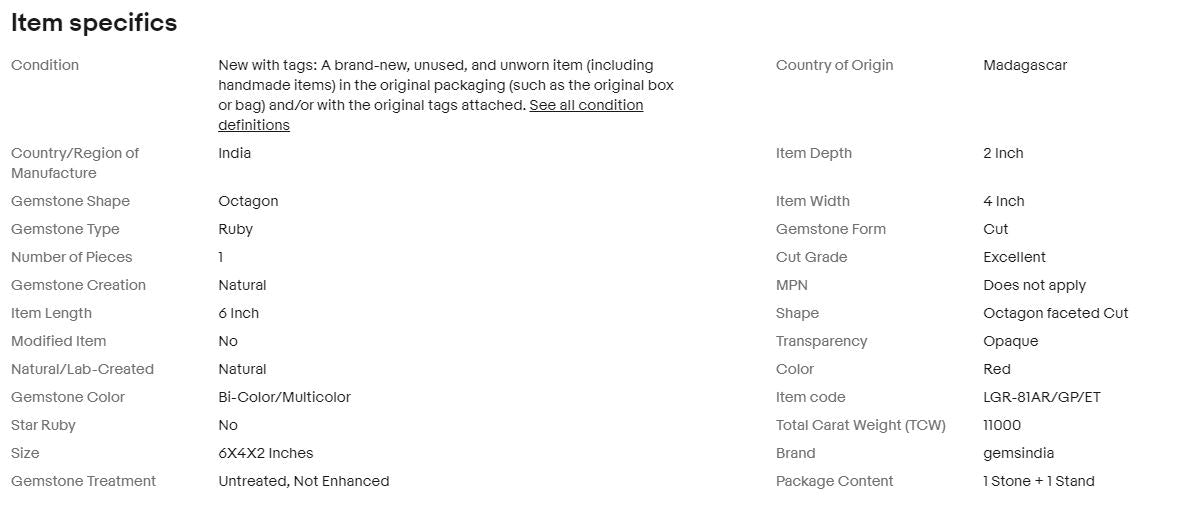Screen dimensions: 1193x513
Task: Open the See all condition definitions link
Action: pyautogui.click(x=431, y=115)
